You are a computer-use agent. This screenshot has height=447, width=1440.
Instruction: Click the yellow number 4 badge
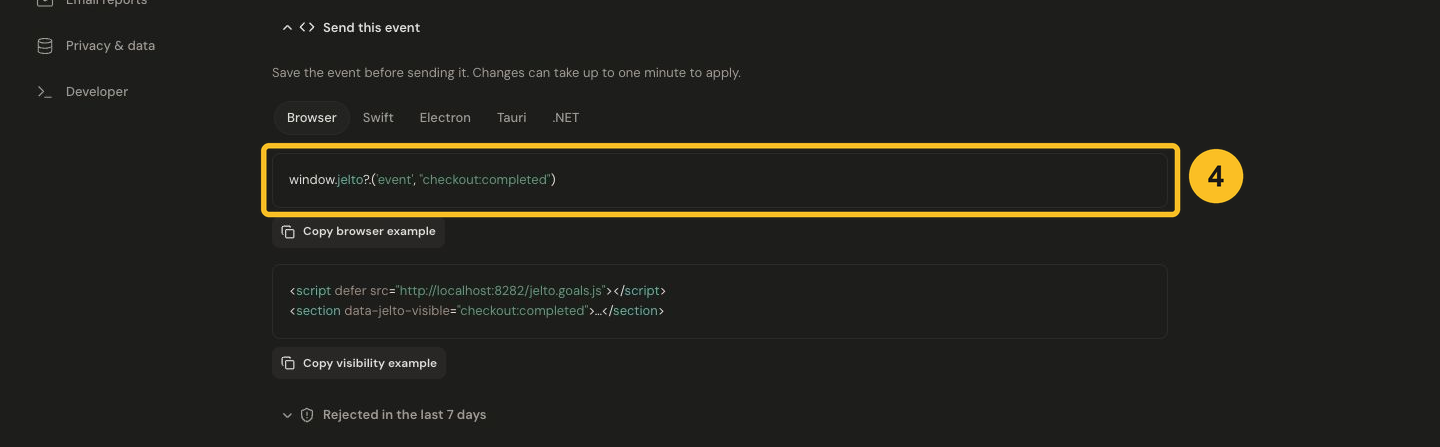point(1215,178)
